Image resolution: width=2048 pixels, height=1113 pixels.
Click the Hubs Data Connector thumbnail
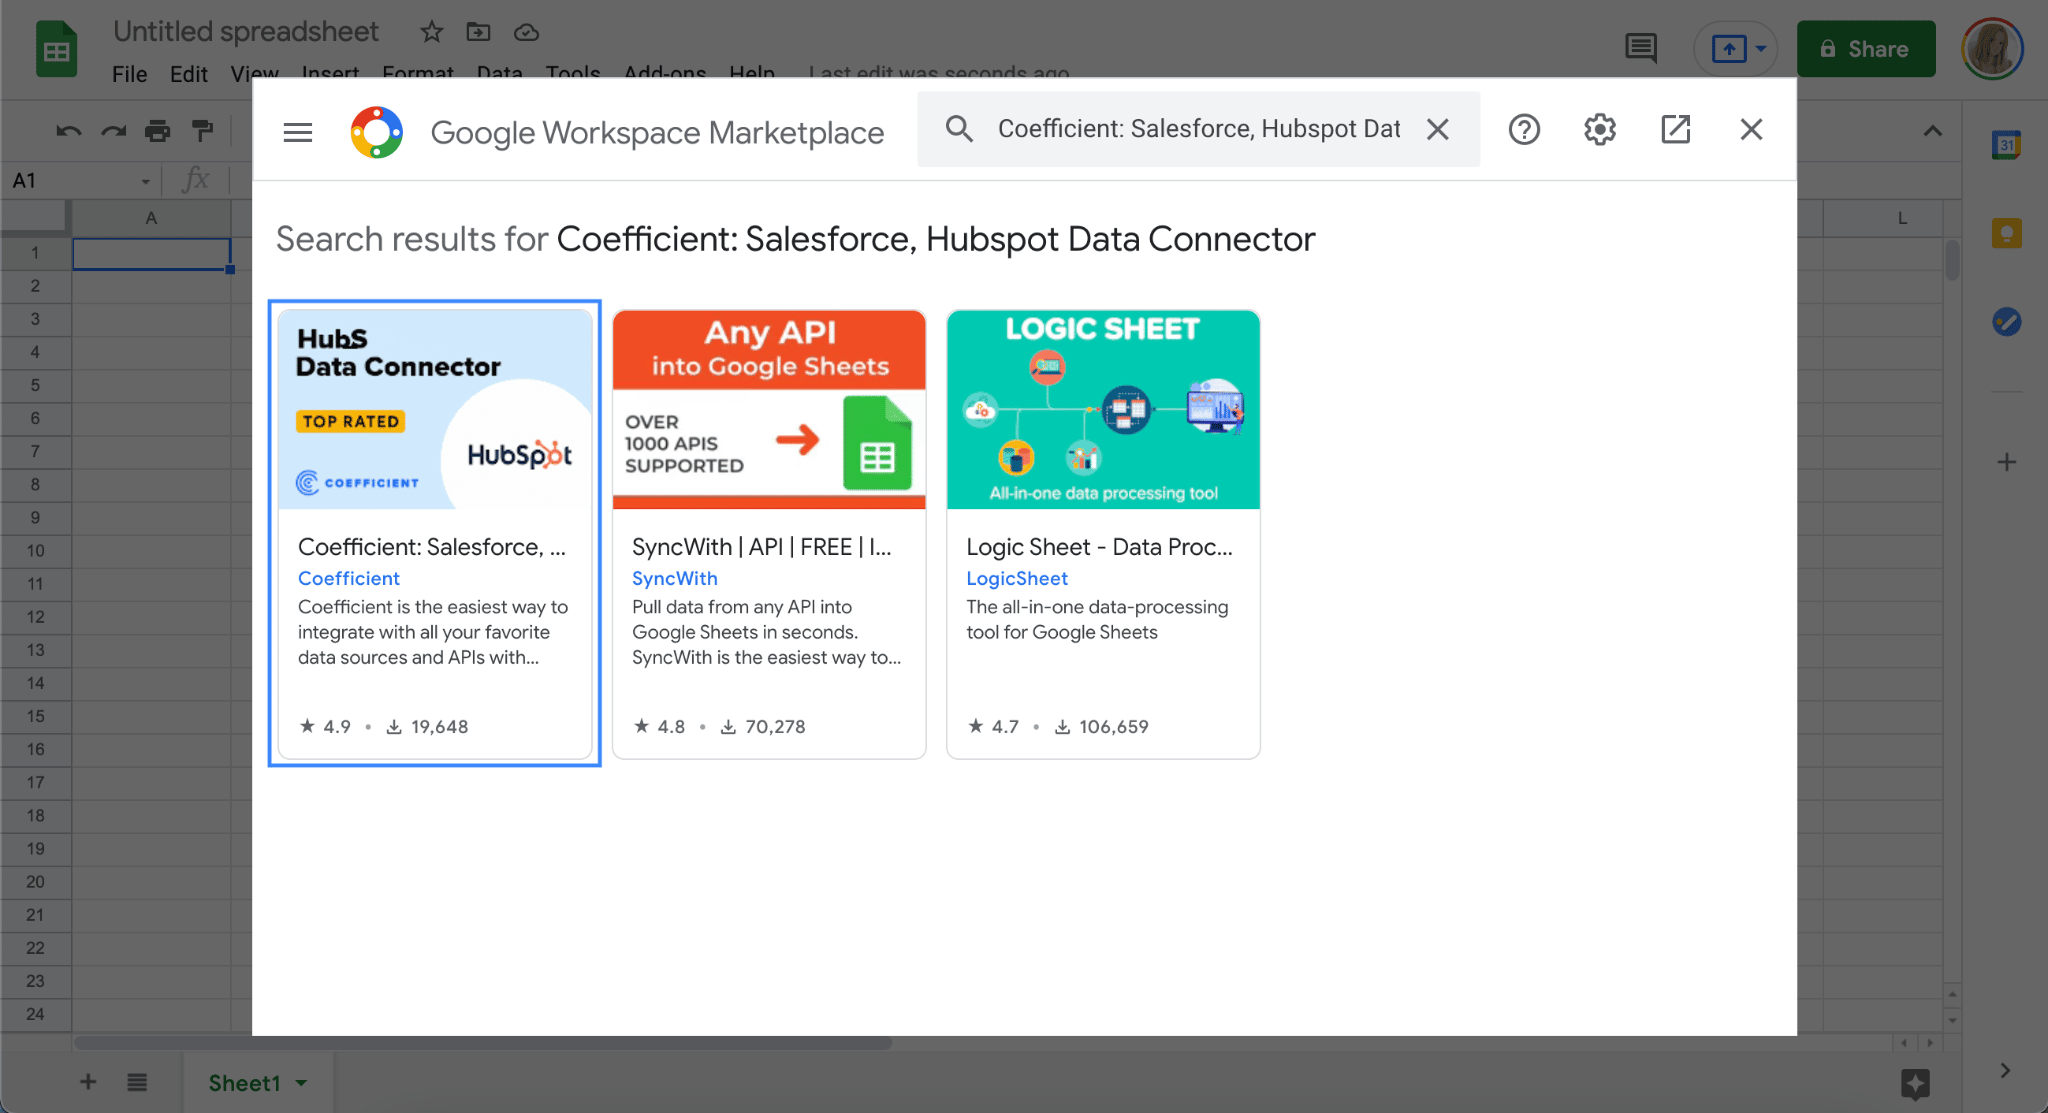click(x=435, y=409)
